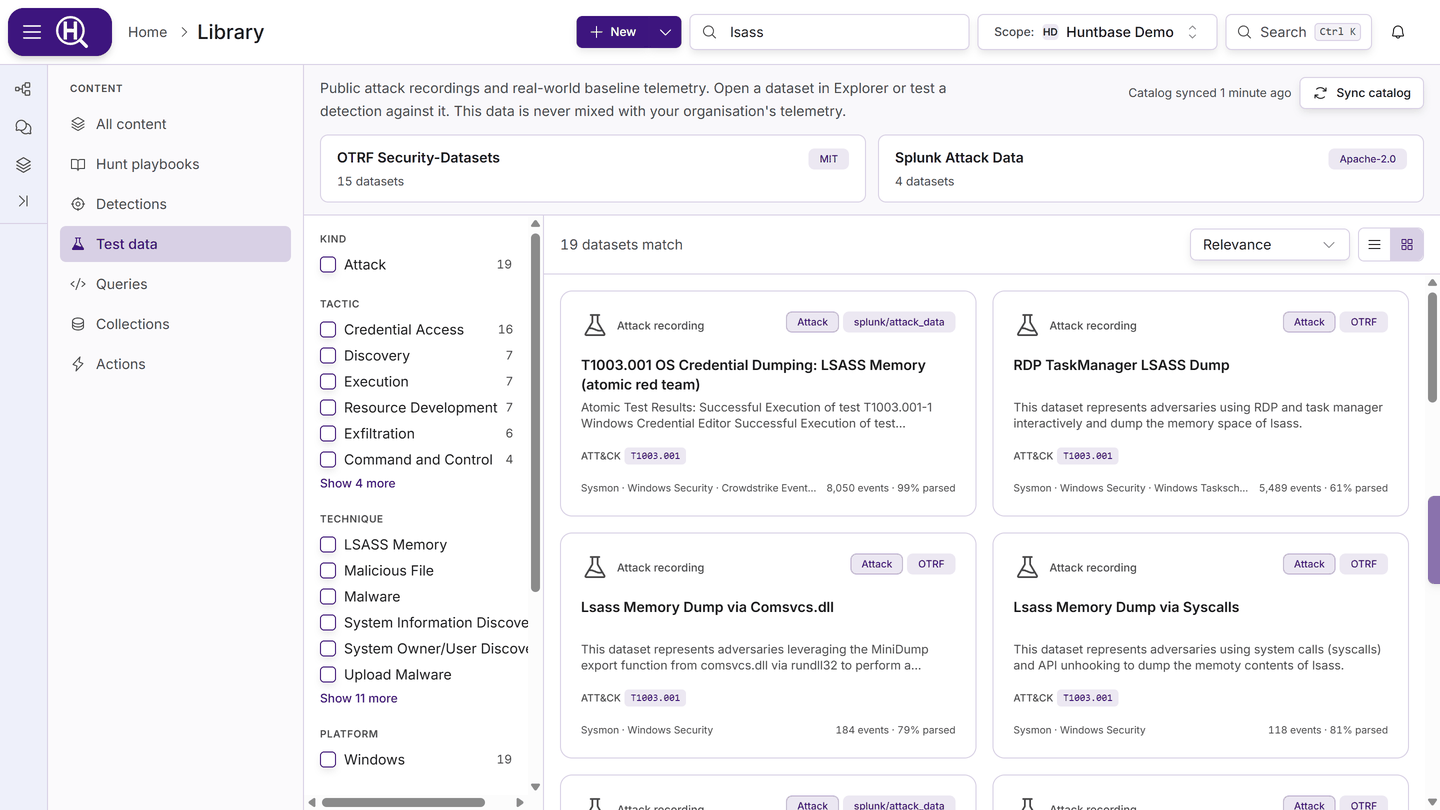Expand the collapsed sidebar arrow icon

click(x=23, y=201)
